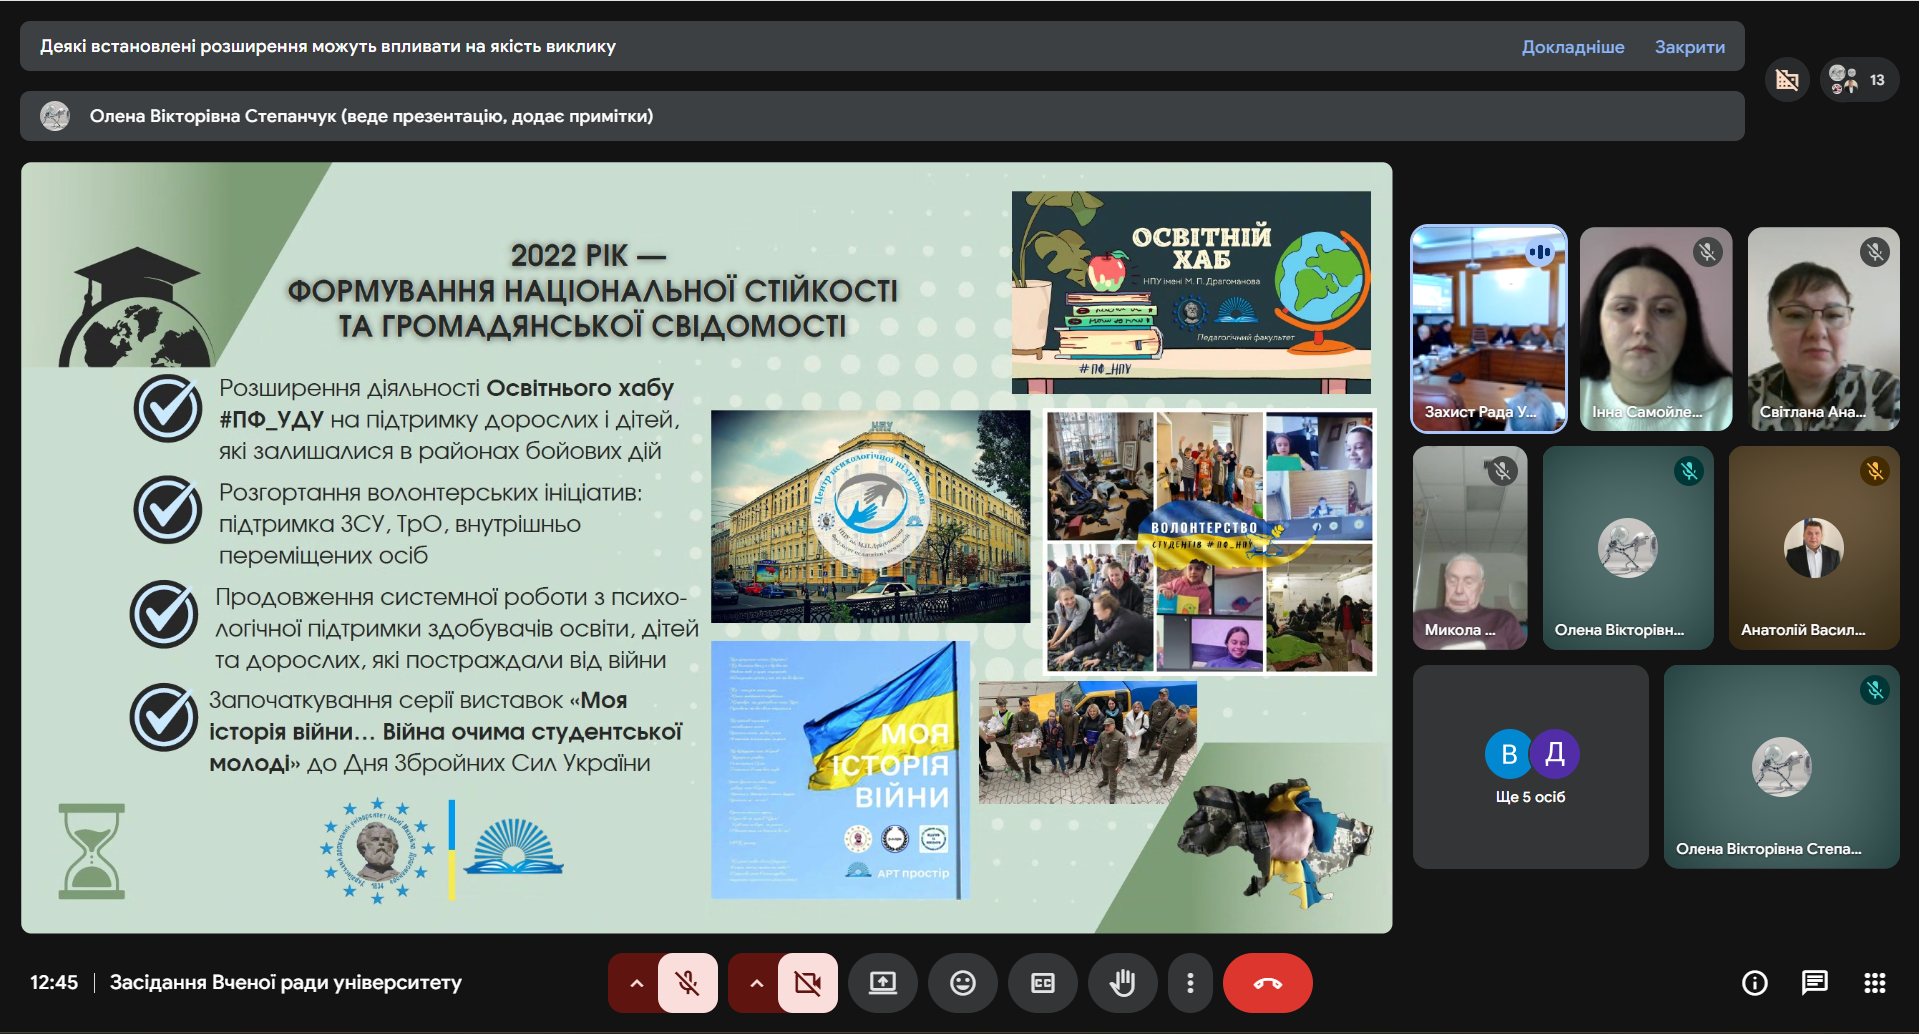Open more options three-dot menu
This screenshot has width=1919, height=1034.
coord(1190,983)
